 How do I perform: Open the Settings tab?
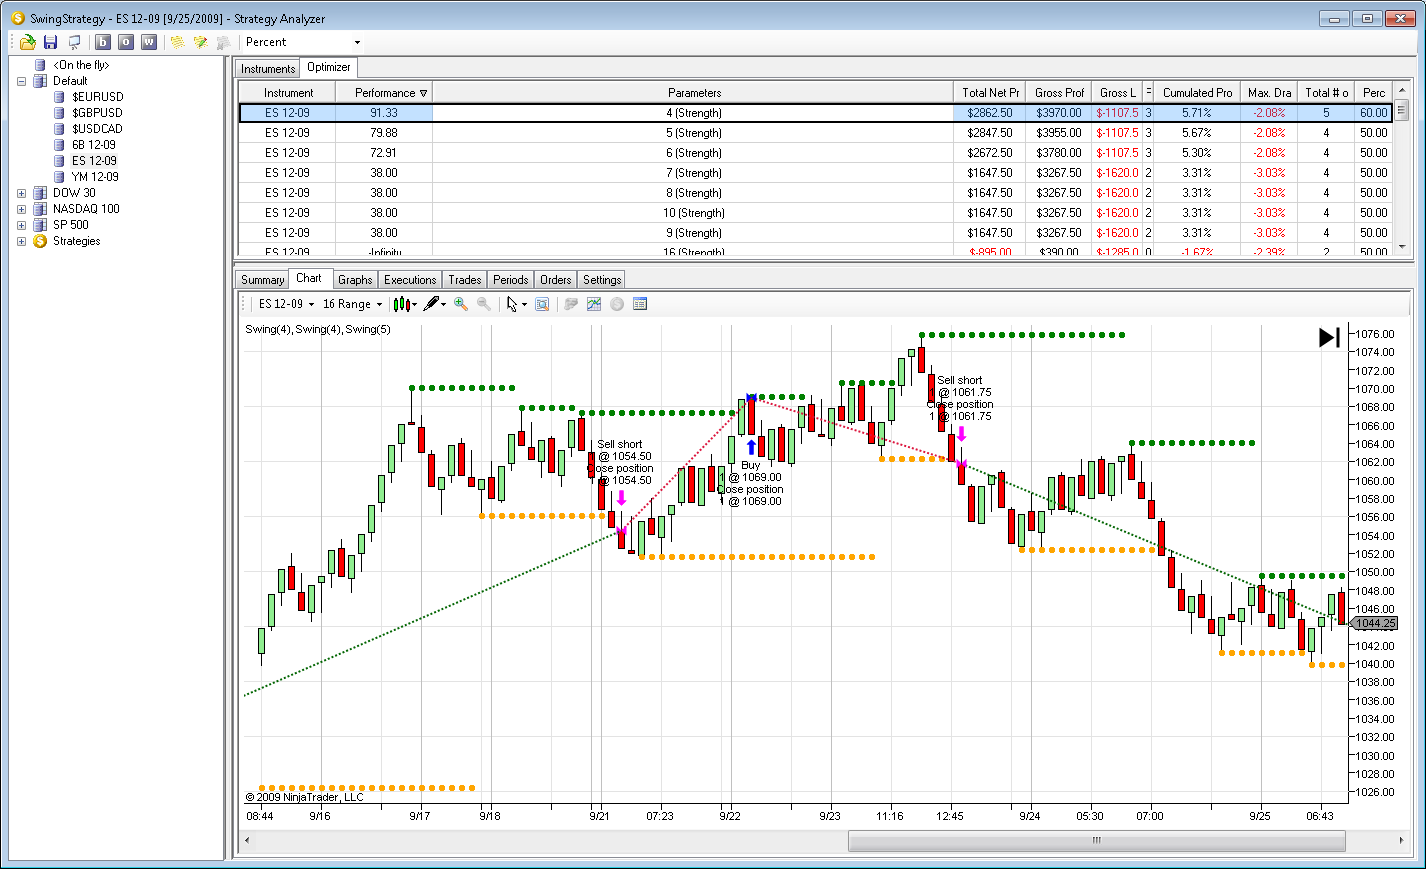coord(602,280)
